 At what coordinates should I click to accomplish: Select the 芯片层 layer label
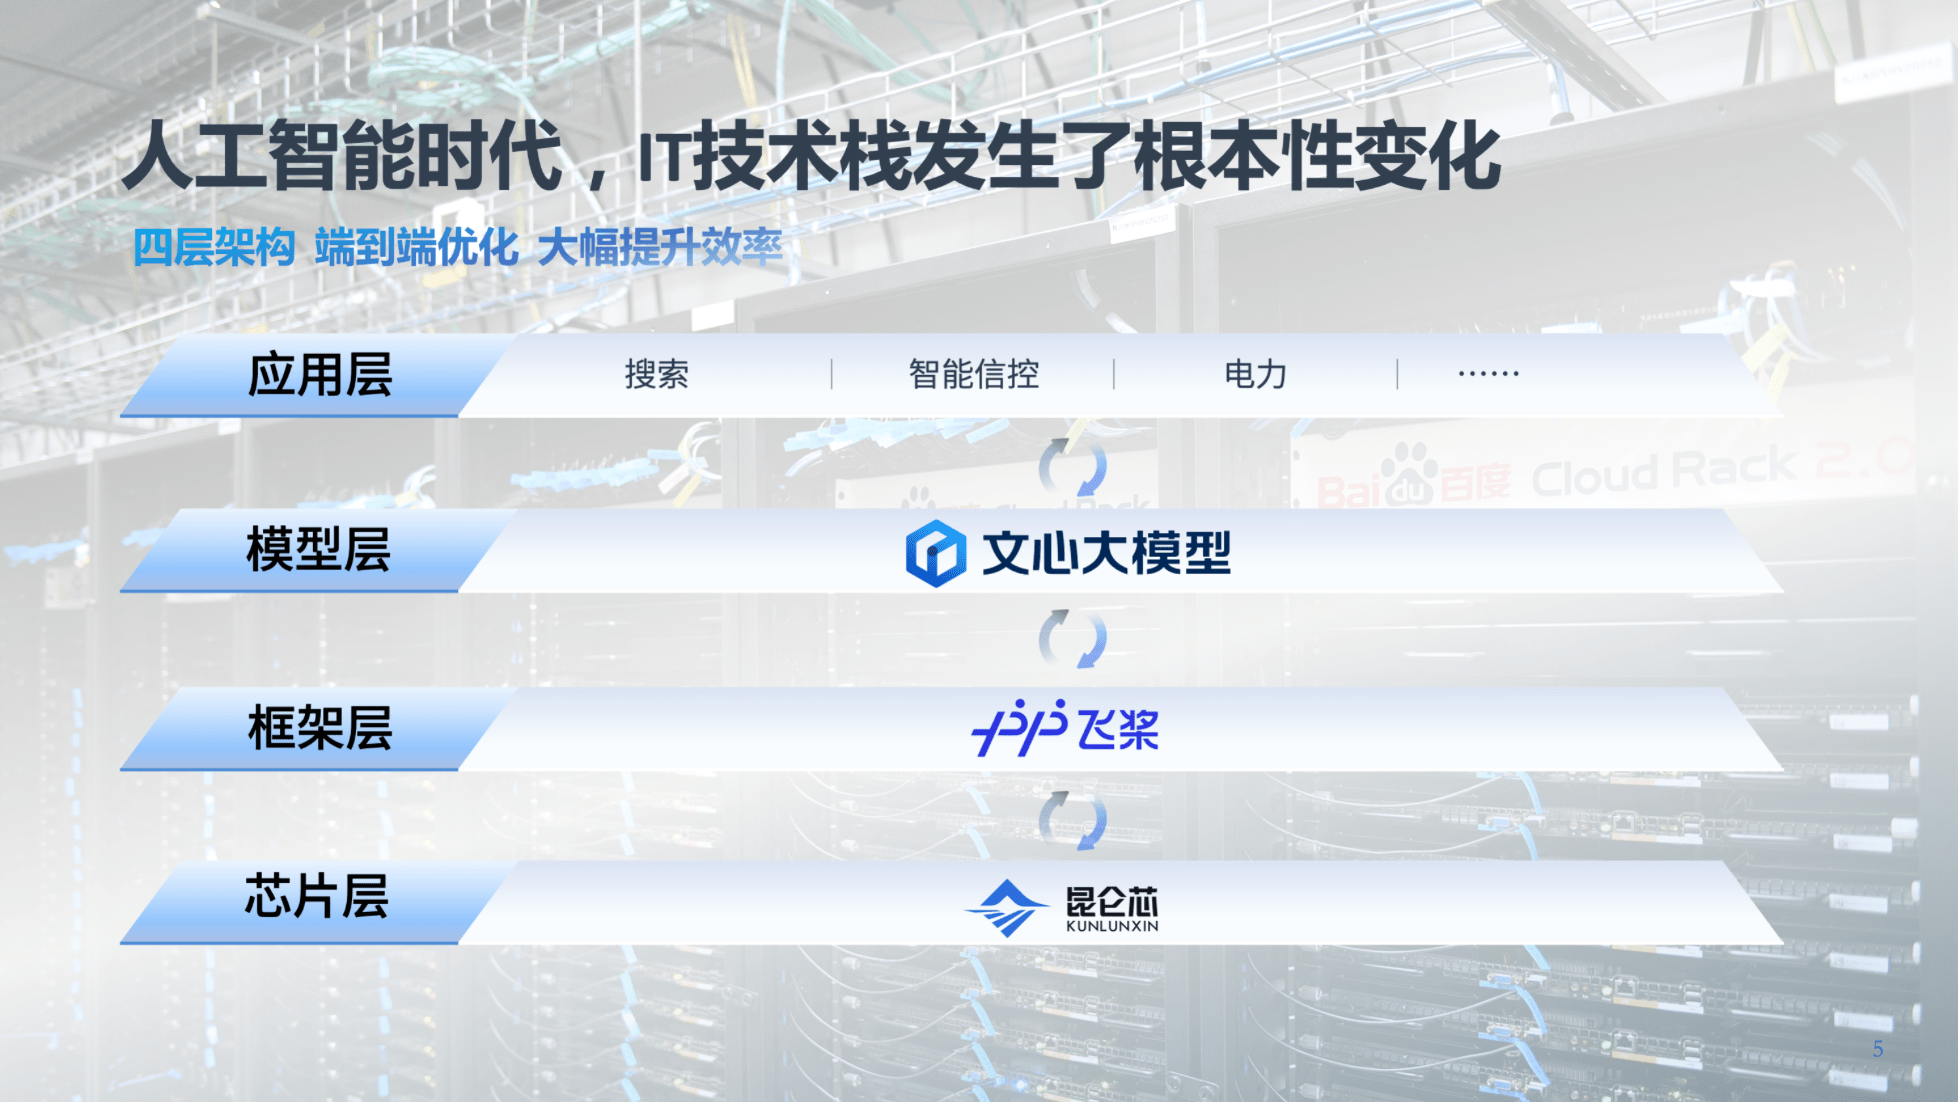click(x=316, y=896)
